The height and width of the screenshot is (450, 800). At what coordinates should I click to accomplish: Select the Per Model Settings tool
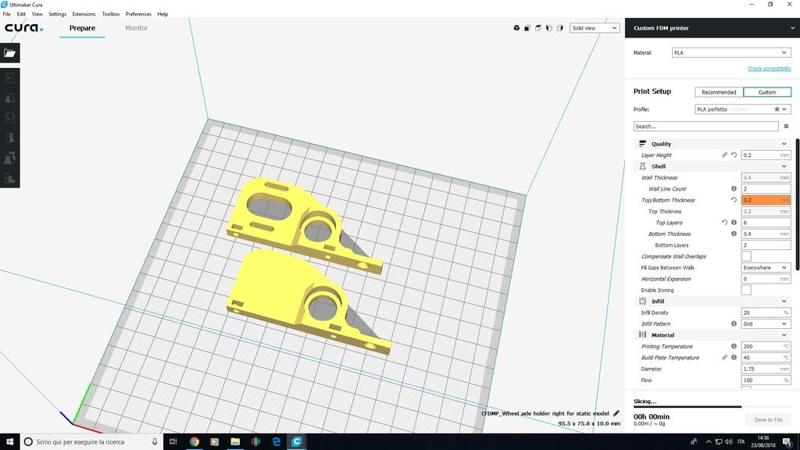tap(10, 158)
